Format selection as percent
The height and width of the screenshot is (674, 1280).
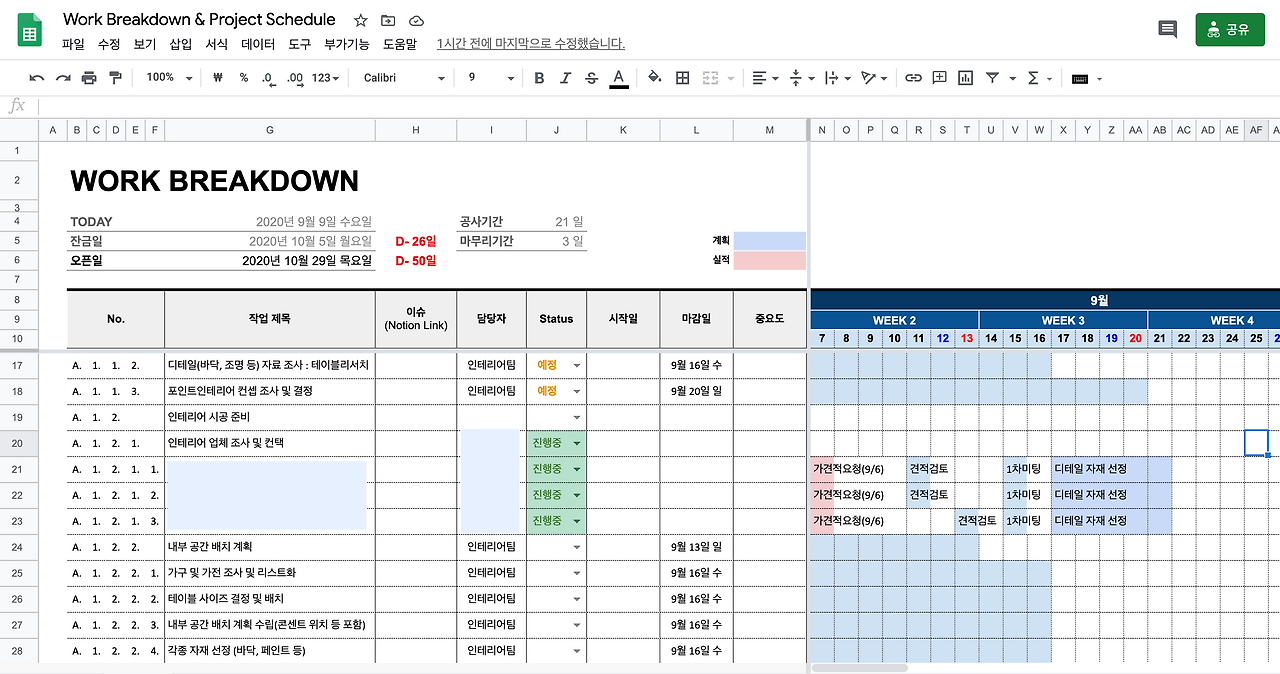pos(243,77)
